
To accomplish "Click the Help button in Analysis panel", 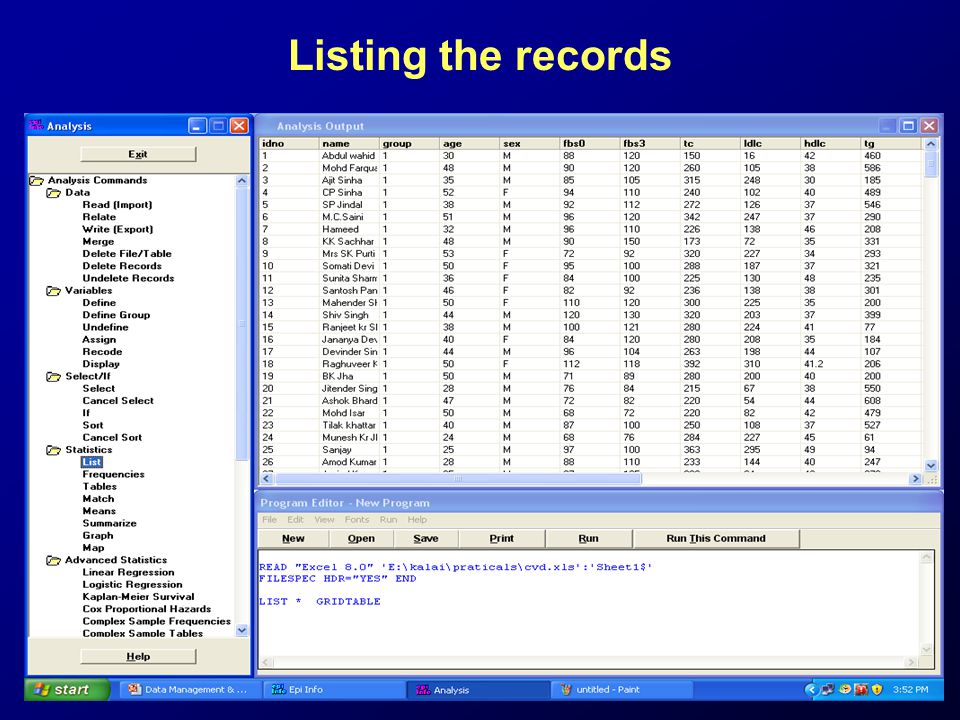I will [138, 656].
